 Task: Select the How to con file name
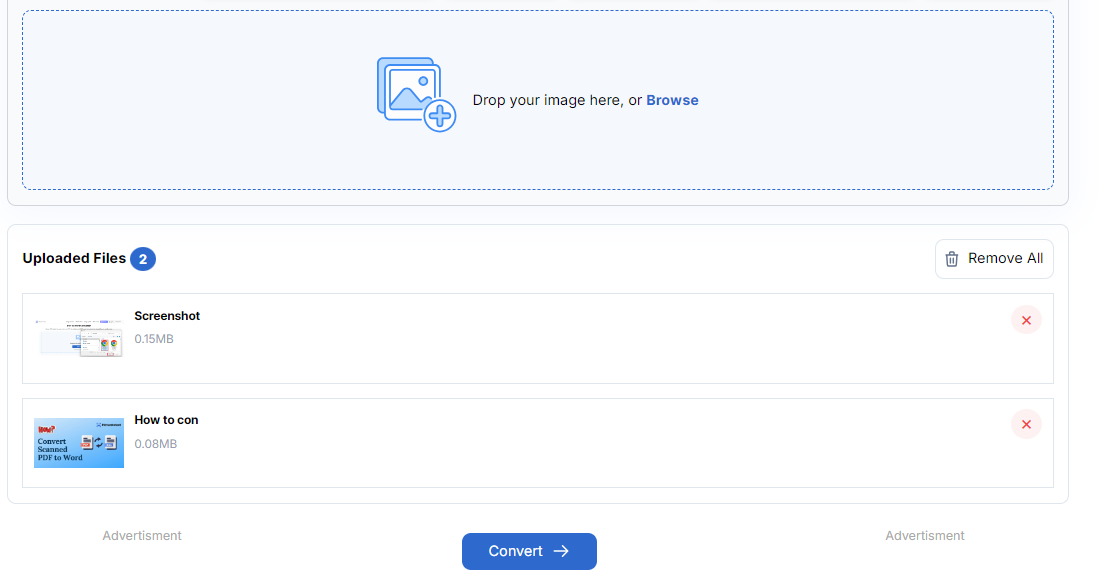167,420
